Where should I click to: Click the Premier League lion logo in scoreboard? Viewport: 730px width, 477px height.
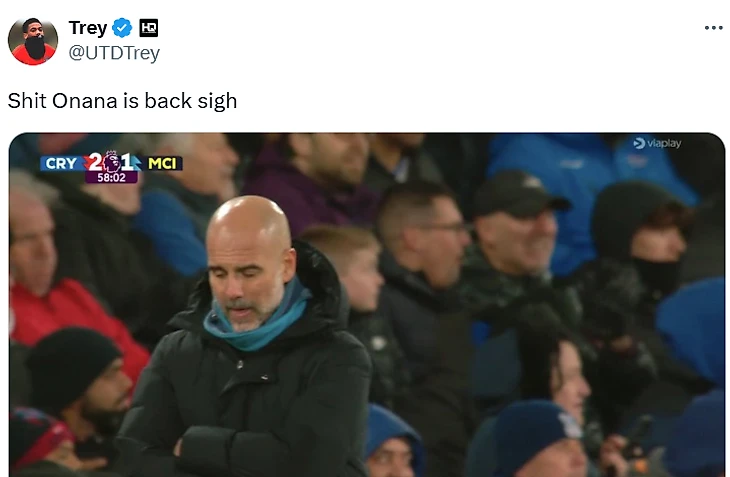pyautogui.click(x=111, y=161)
